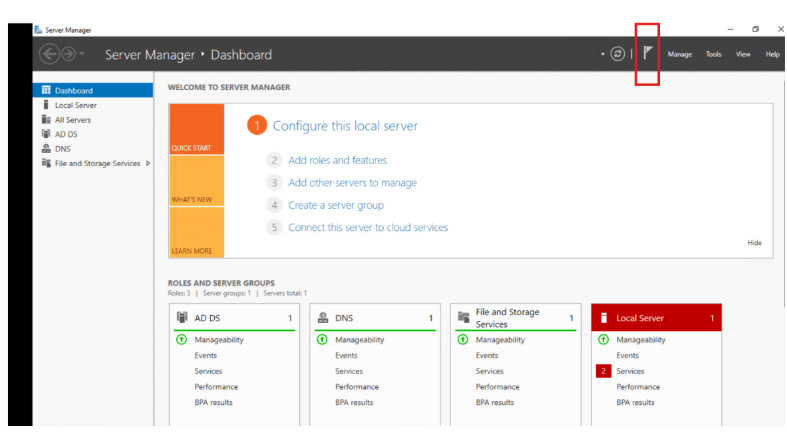Open Services in Local Server tile
The height and width of the screenshot is (432, 787).
pyautogui.click(x=630, y=371)
